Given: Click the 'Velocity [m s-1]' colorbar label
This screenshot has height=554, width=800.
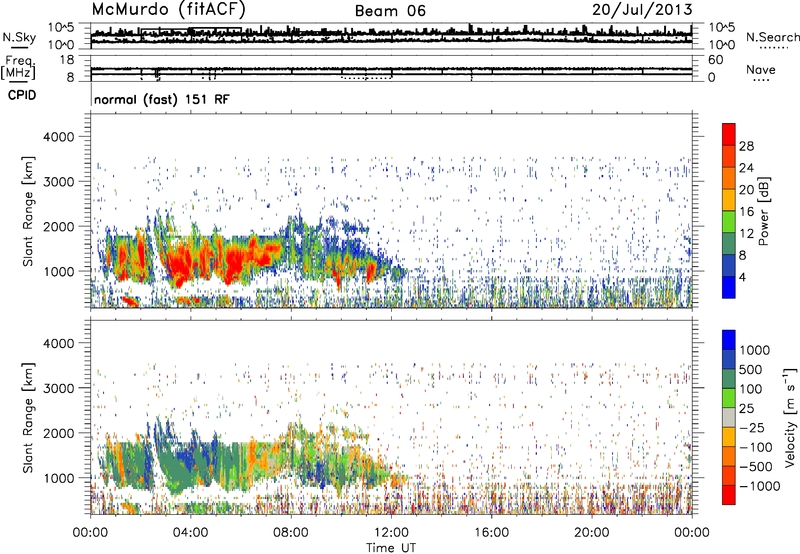Looking at the screenshot, I should tap(790, 417).
